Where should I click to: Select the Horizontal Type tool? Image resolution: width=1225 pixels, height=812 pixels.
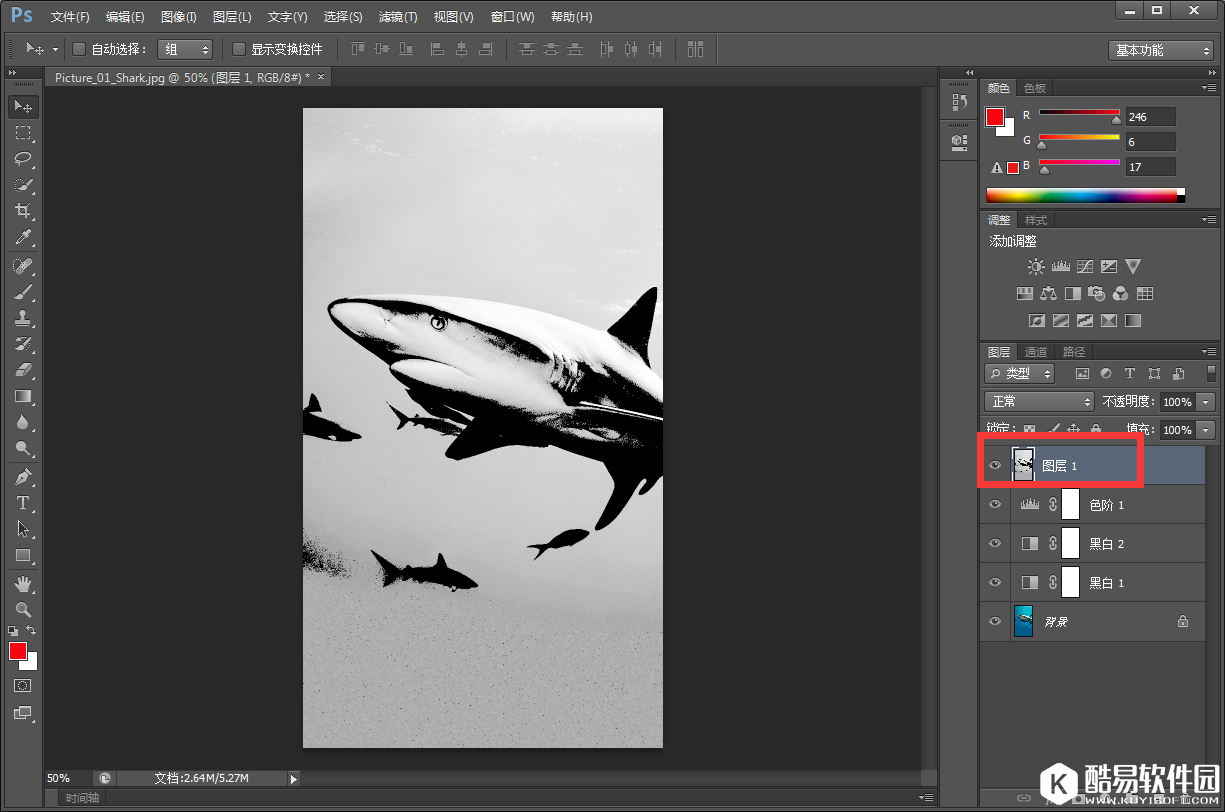[23, 503]
